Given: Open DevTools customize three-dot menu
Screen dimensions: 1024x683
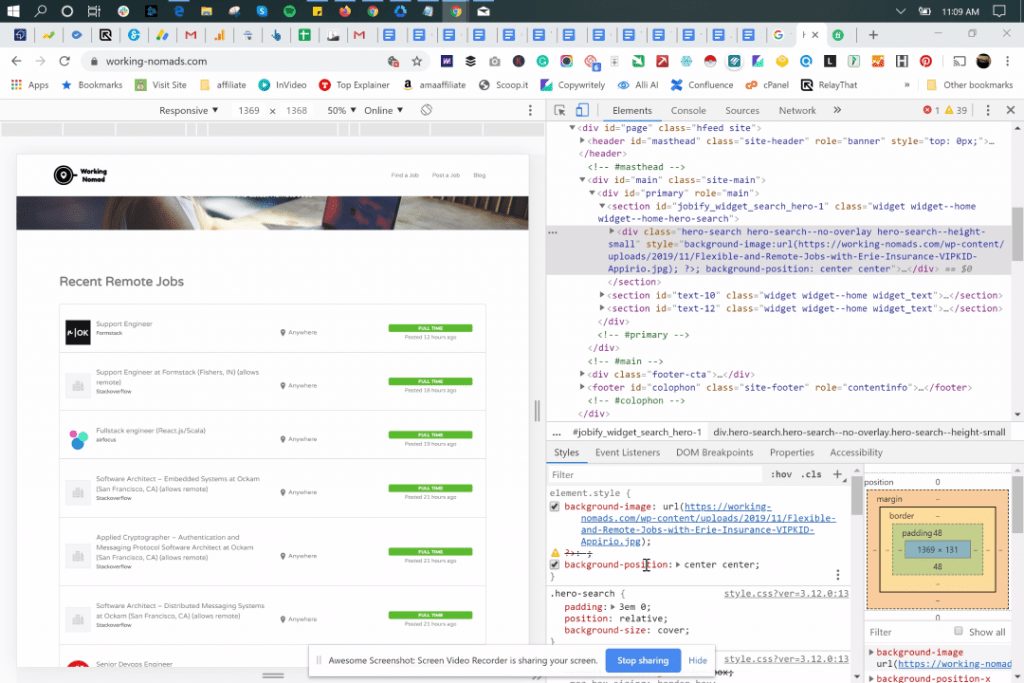Looking at the screenshot, I should 987,110.
